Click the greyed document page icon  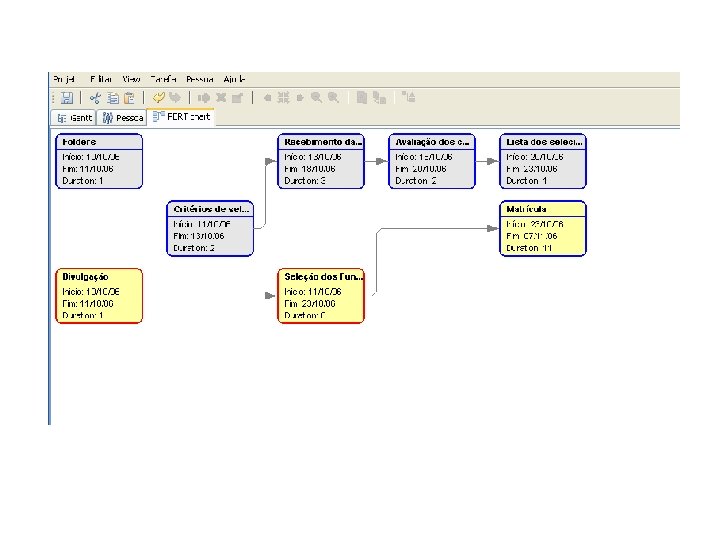tap(362, 97)
